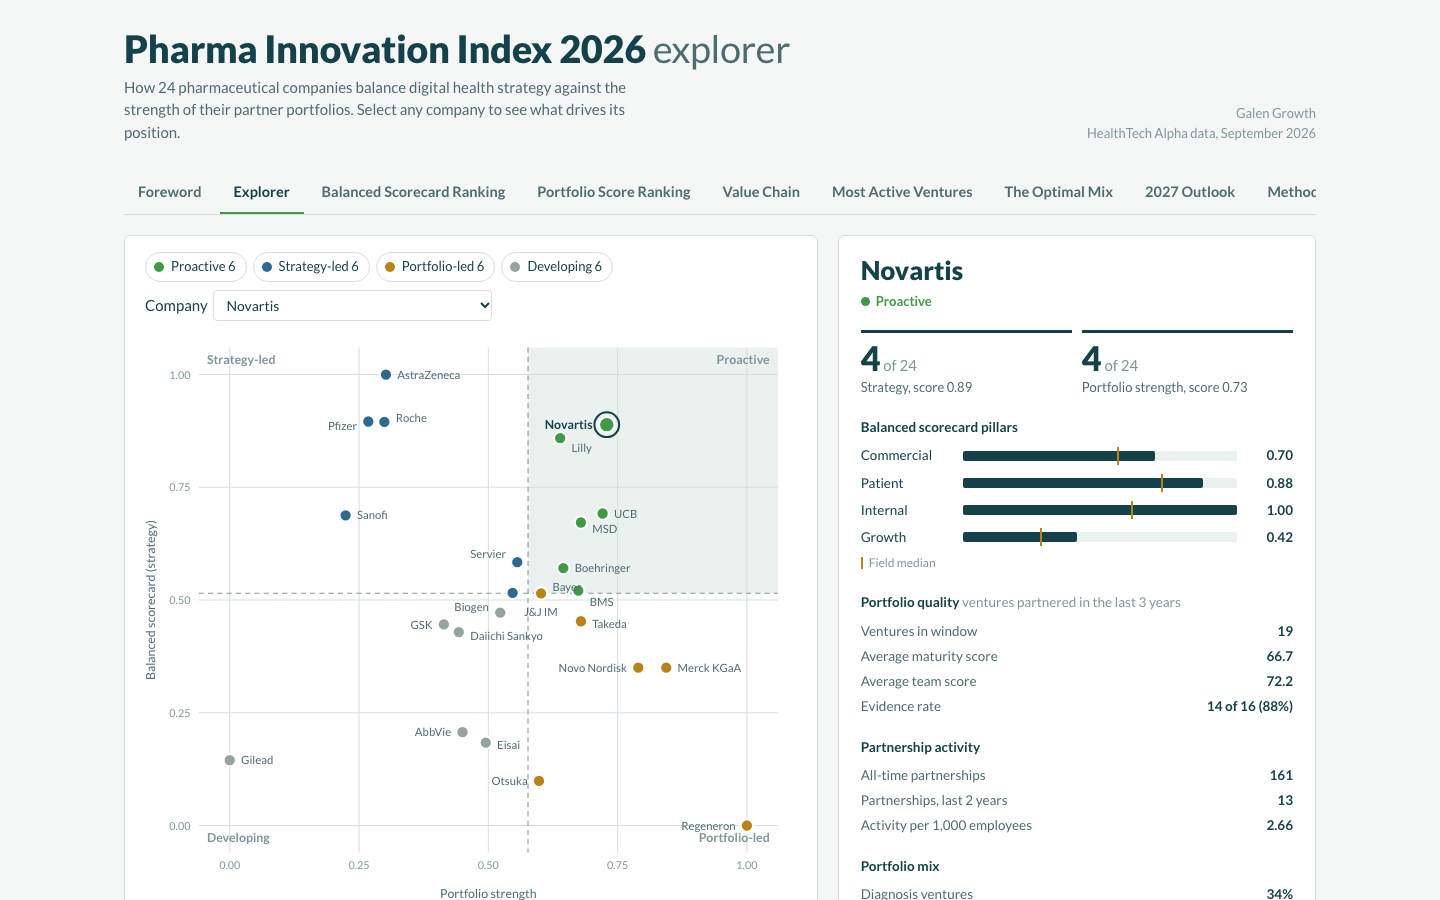Select the Otsuka data point
Screen dimensions: 1440x900
pos(539,781)
